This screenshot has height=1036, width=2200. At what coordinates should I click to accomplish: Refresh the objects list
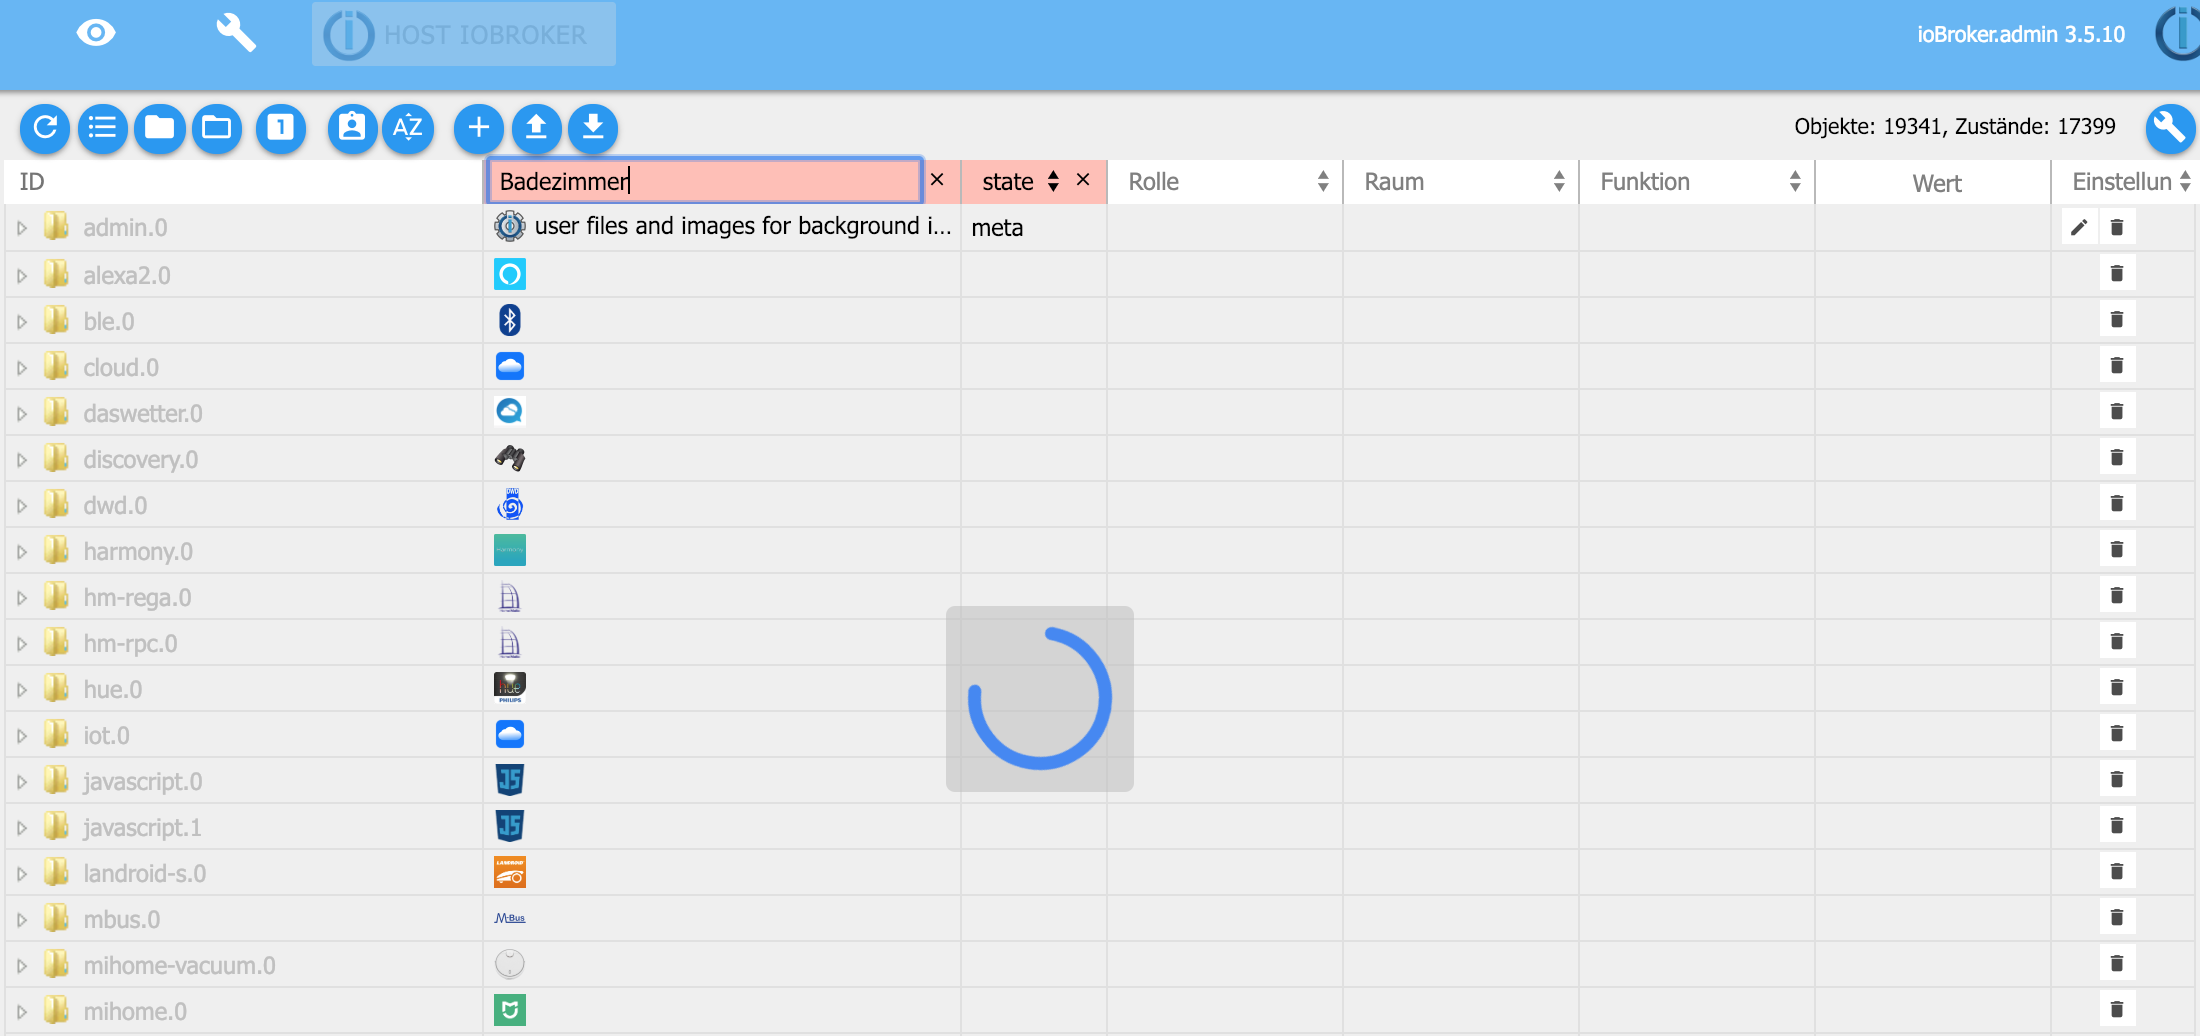[x=45, y=128]
